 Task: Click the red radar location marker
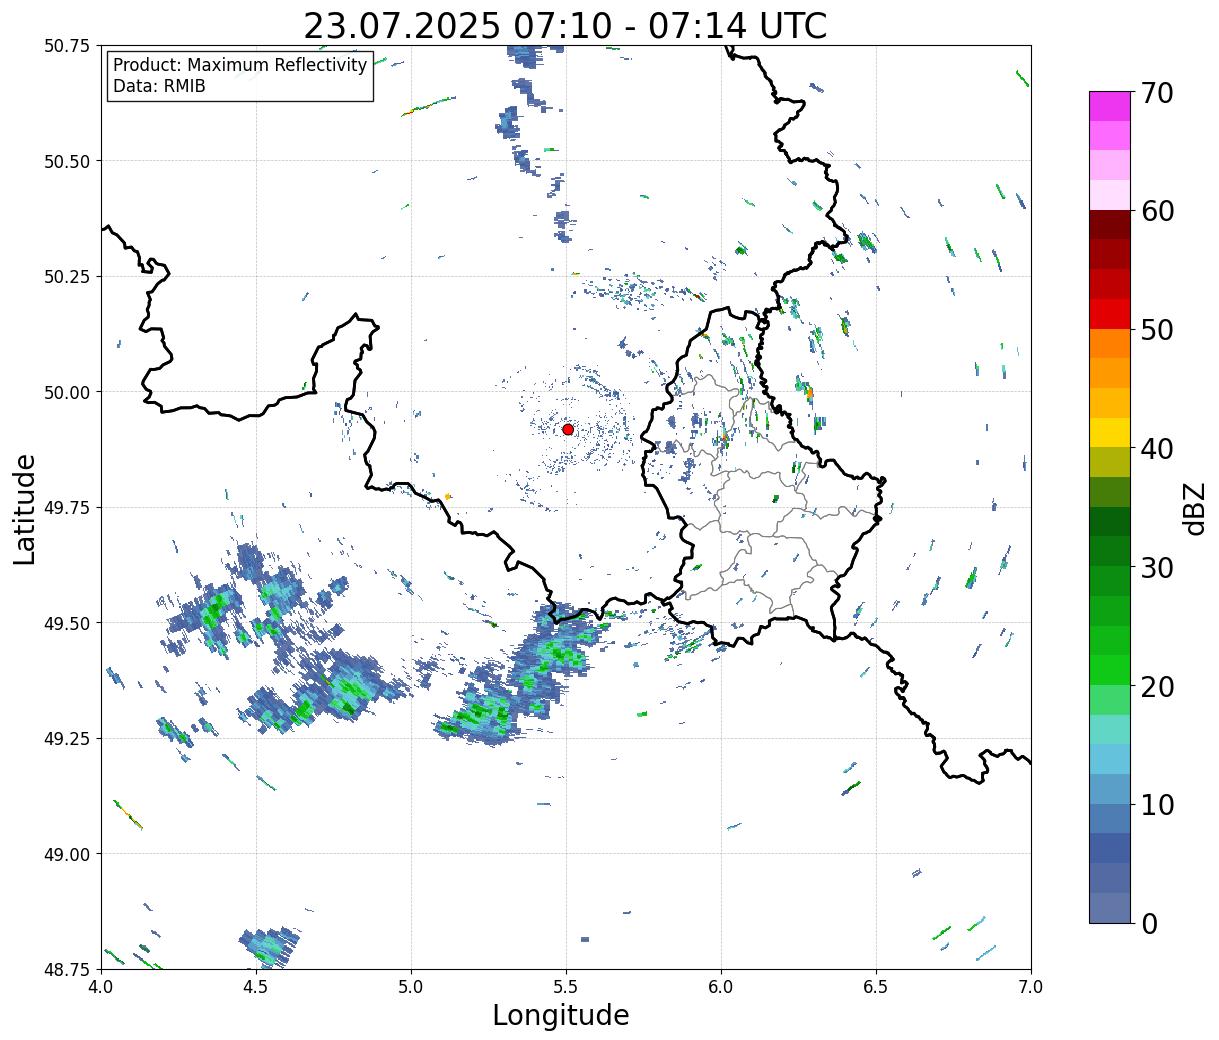coord(568,429)
